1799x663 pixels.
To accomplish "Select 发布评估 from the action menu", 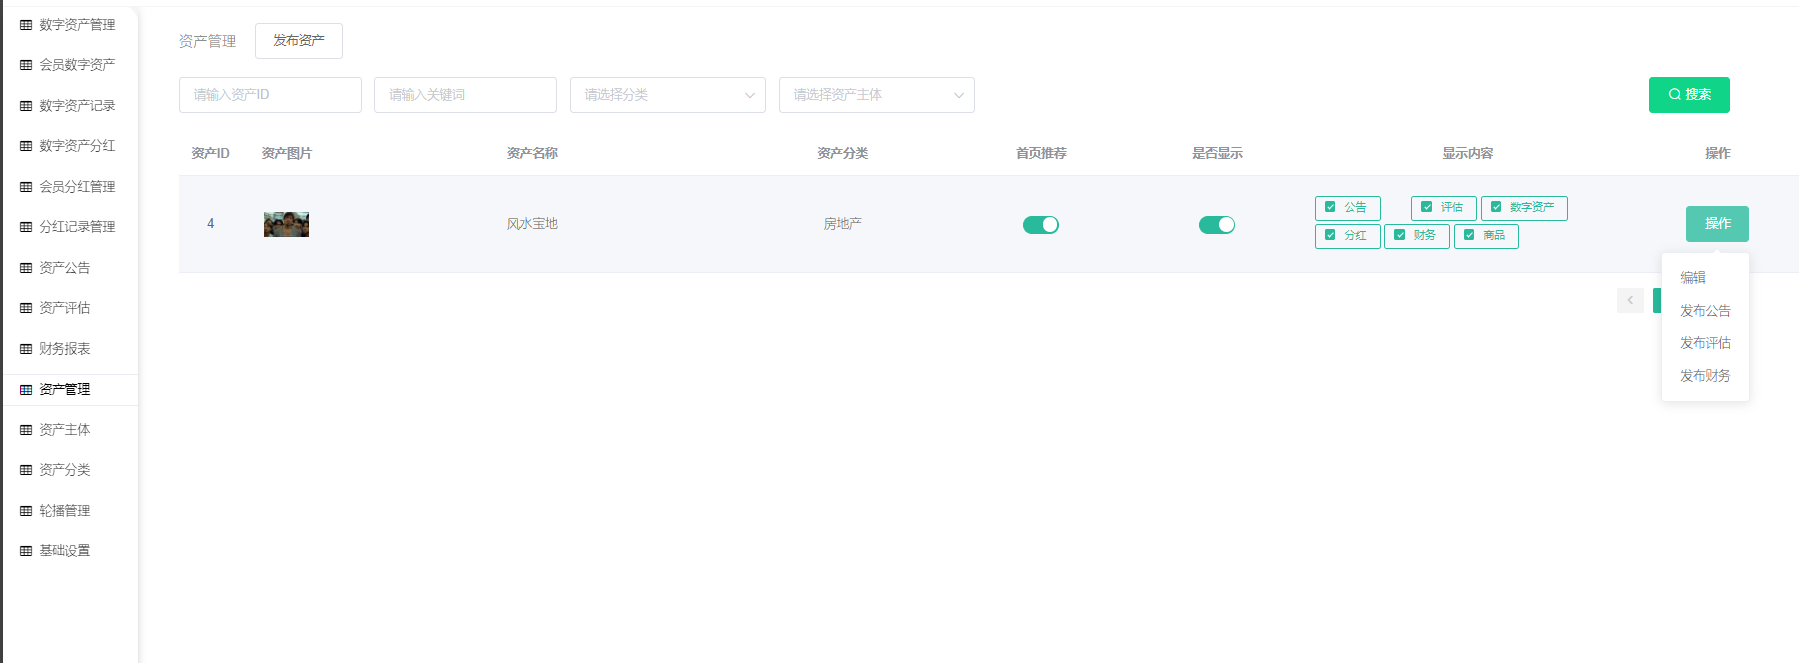I will tap(1705, 343).
